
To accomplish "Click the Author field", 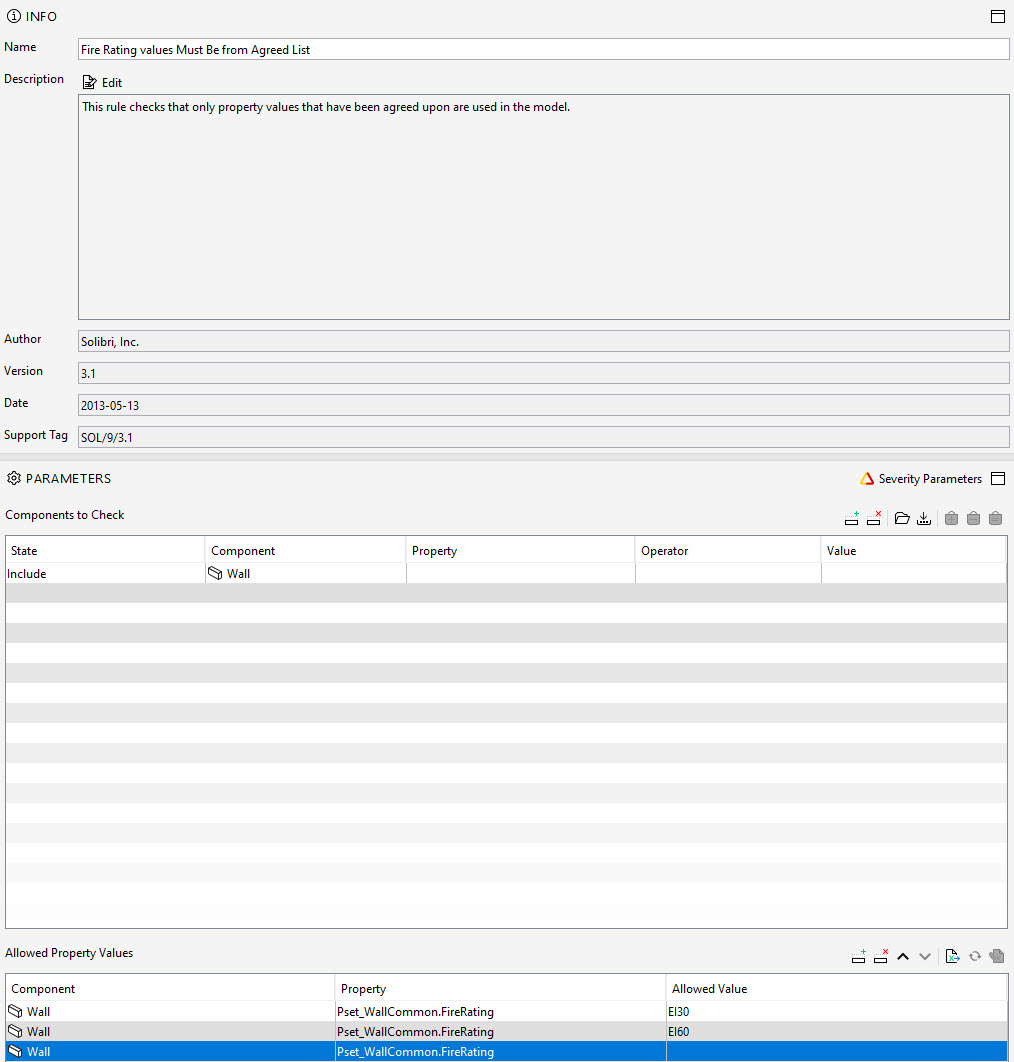I will [x=543, y=341].
